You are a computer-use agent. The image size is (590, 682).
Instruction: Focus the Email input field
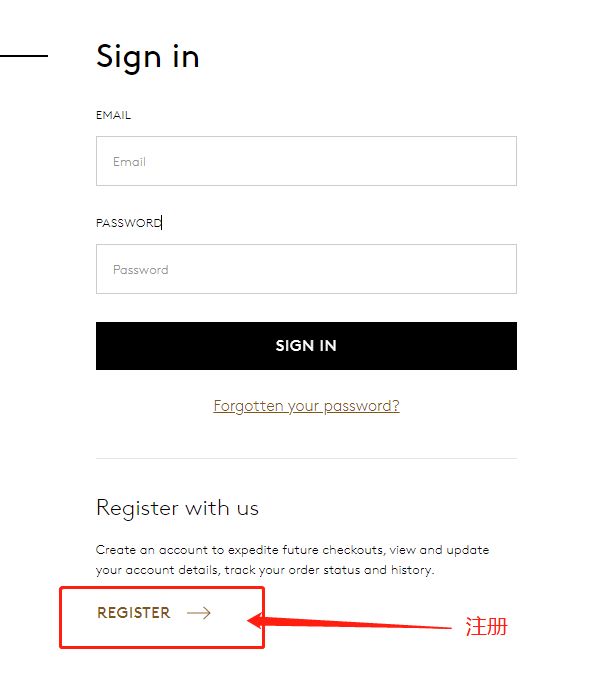[306, 161]
